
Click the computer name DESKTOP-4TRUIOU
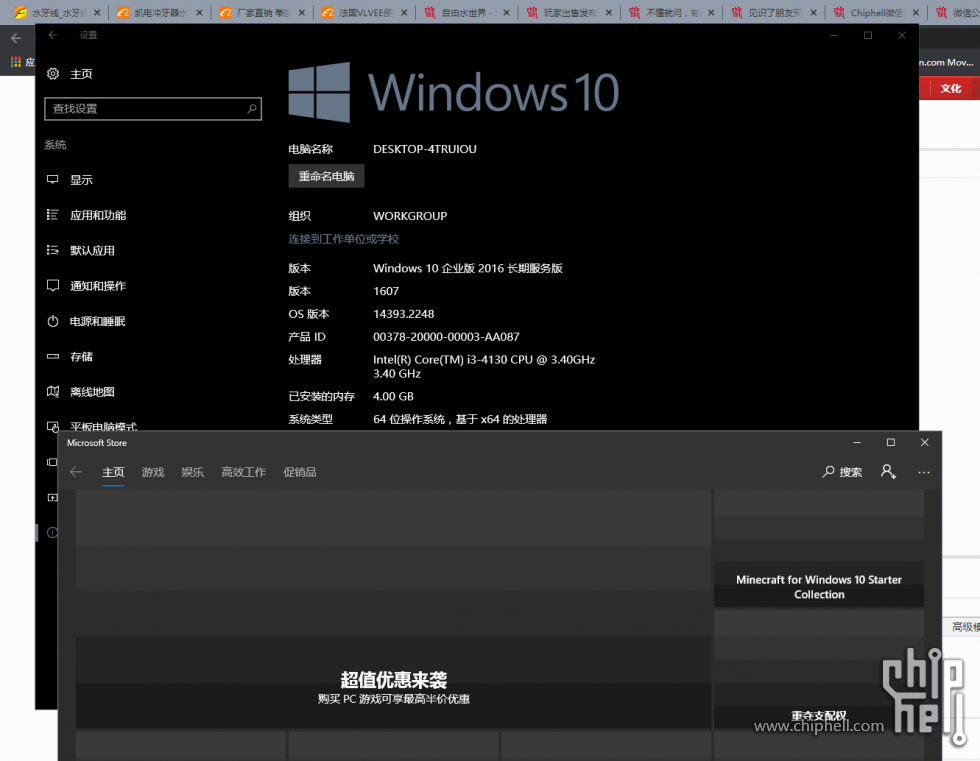click(x=425, y=149)
